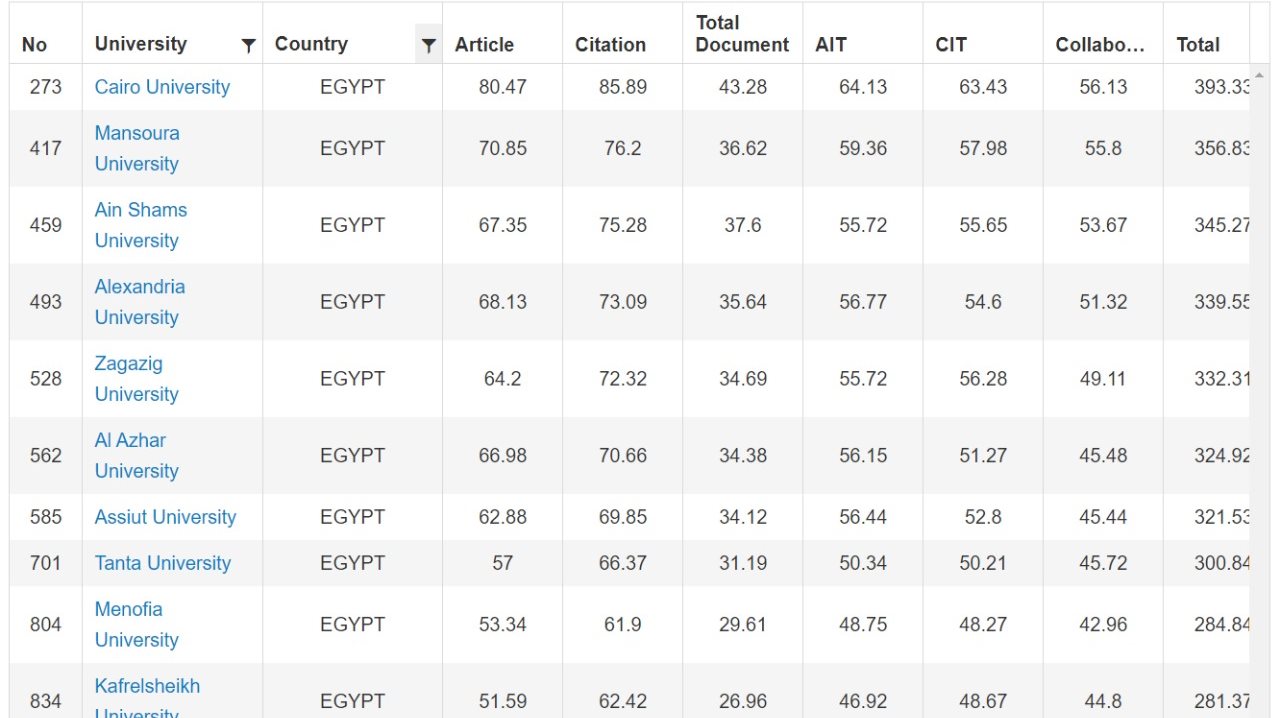
Task: Open the Tanta University link
Action: pos(162,563)
